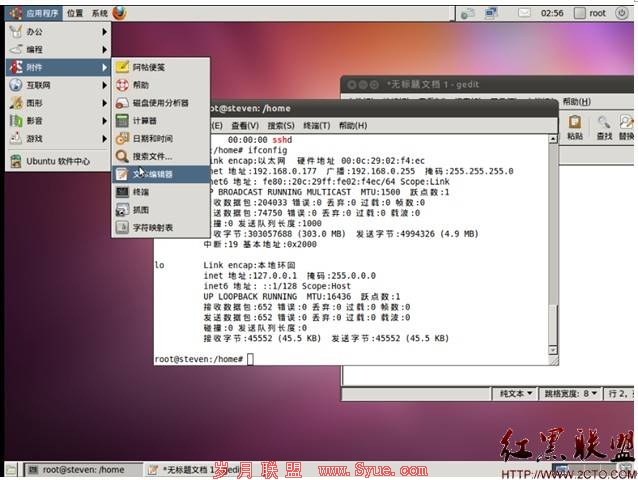Click terminal scrollbar down arrow
This screenshot has height=480, width=638.
pyautogui.click(x=553, y=350)
